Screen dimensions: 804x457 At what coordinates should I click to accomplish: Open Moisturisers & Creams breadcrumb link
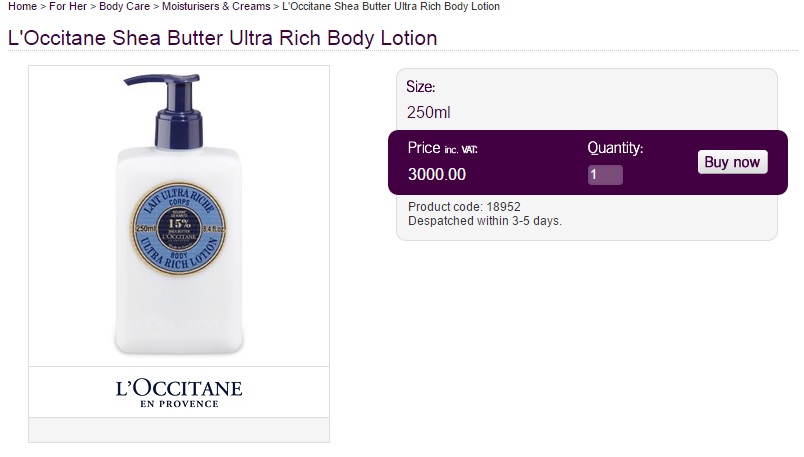tap(217, 7)
